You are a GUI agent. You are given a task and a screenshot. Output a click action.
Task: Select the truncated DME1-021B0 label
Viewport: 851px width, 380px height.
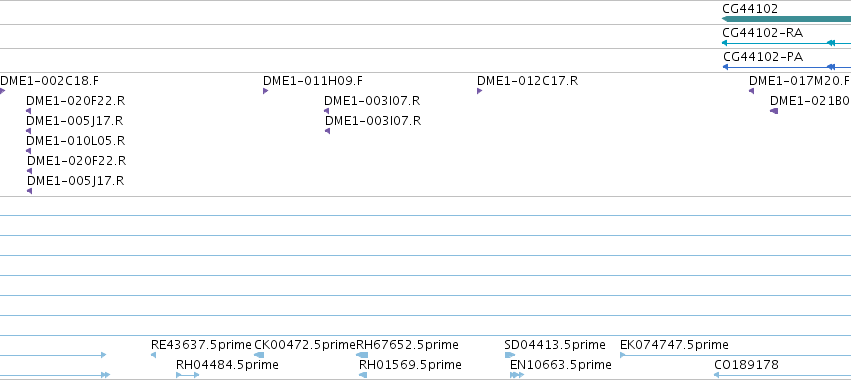[x=809, y=100]
